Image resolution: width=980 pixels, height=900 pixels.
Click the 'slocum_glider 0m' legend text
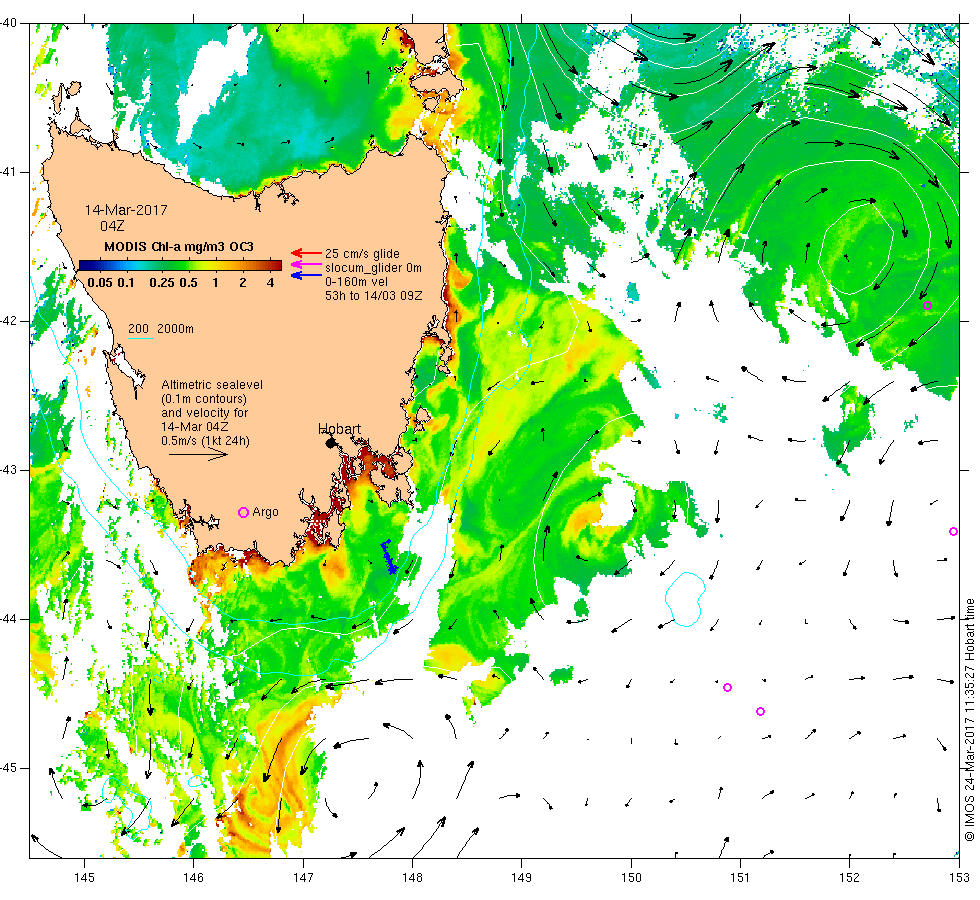click(x=373, y=268)
